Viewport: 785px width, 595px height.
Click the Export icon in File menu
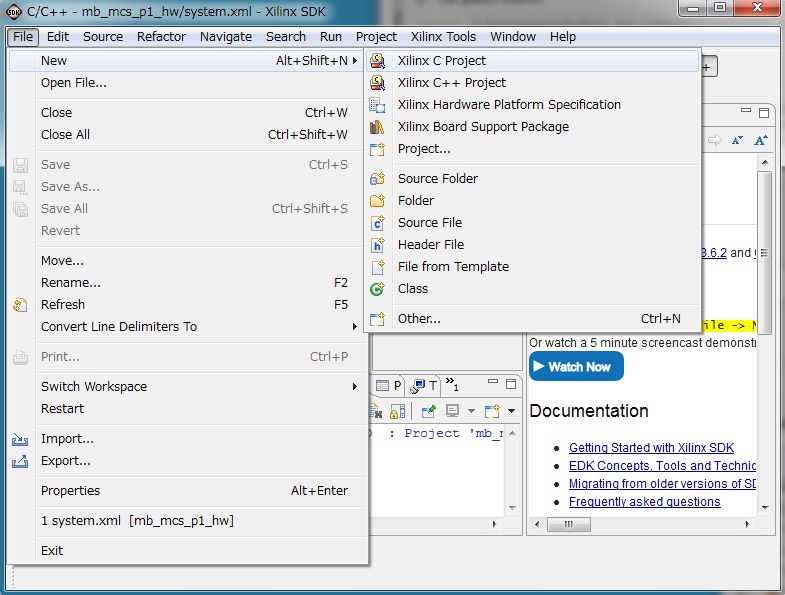pyautogui.click(x=20, y=461)
